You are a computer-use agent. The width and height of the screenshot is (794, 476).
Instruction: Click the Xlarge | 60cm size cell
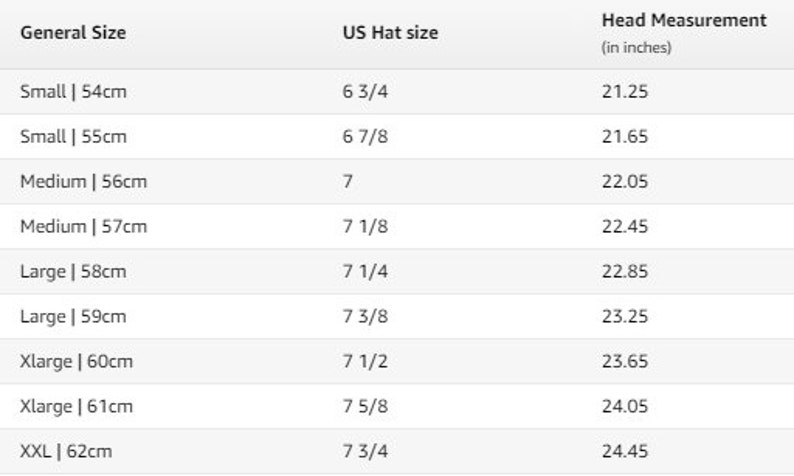pyautogui.click(x=76, y=362)
